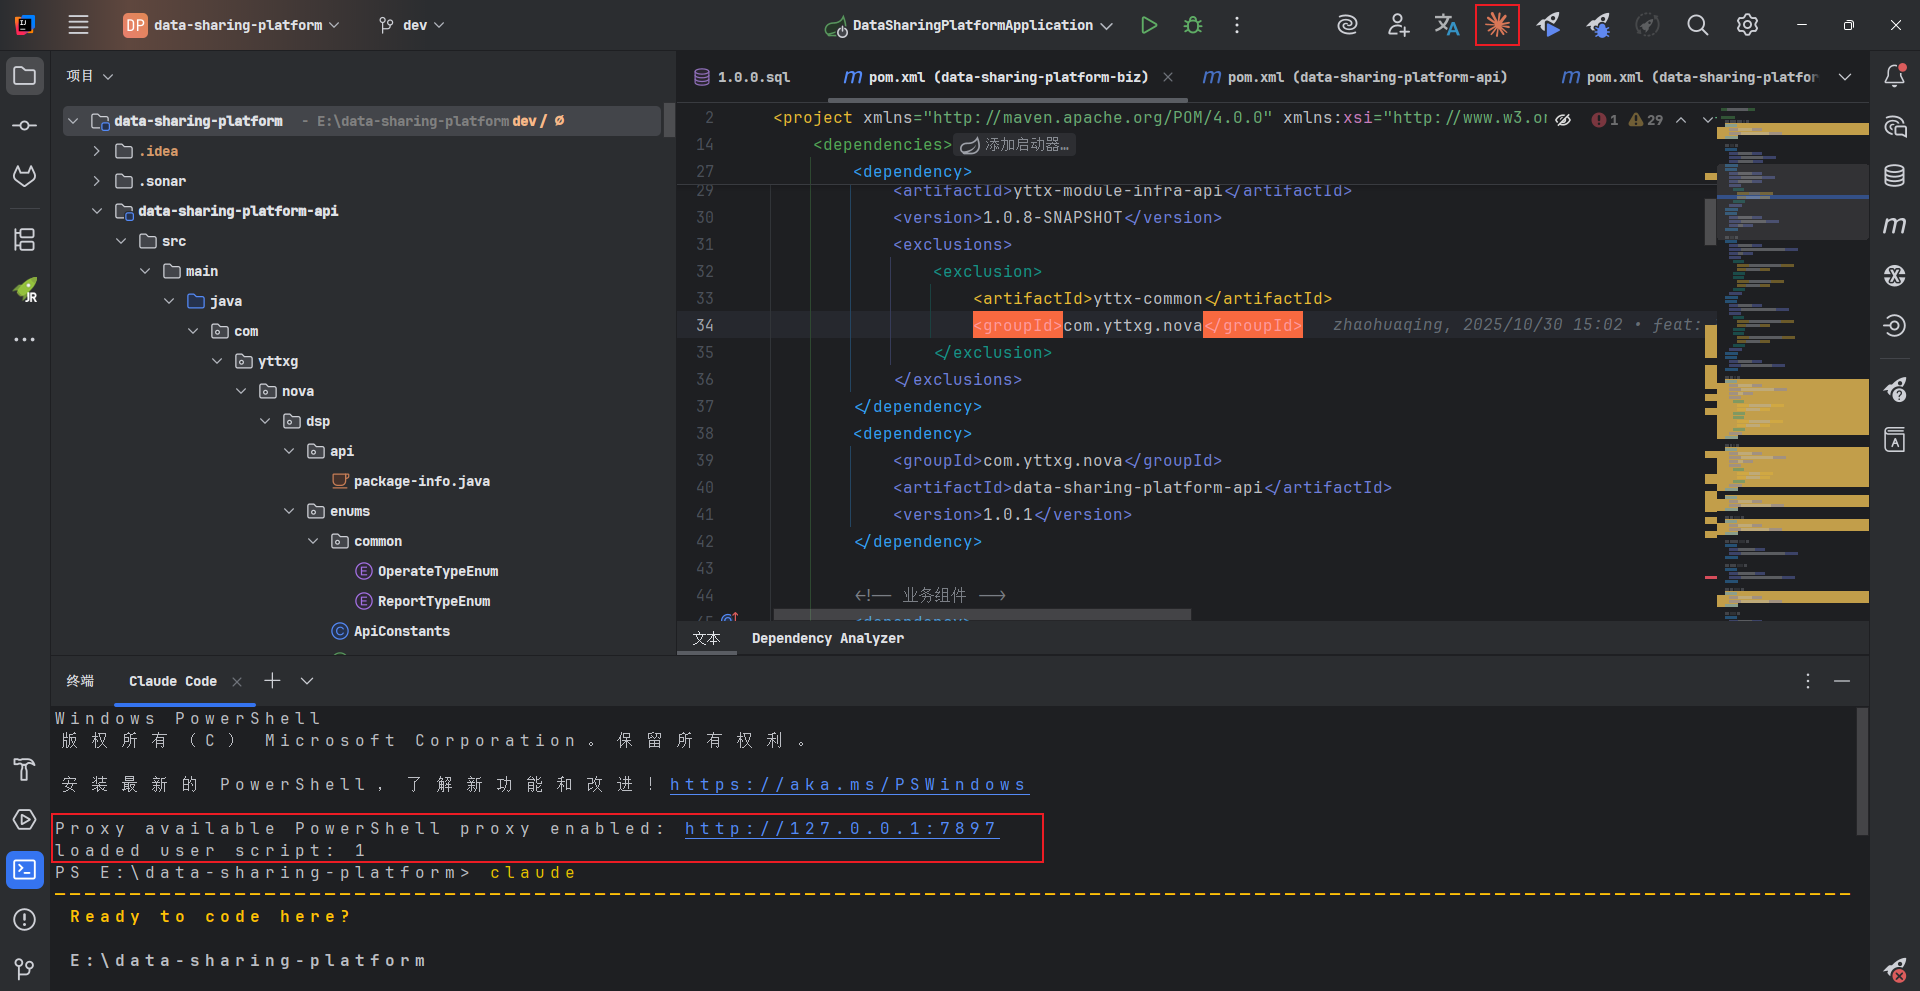Viewport: 1920px width, 991px height.
Task: Open Search Everywhere magnifier icon
Action: 1697,25
